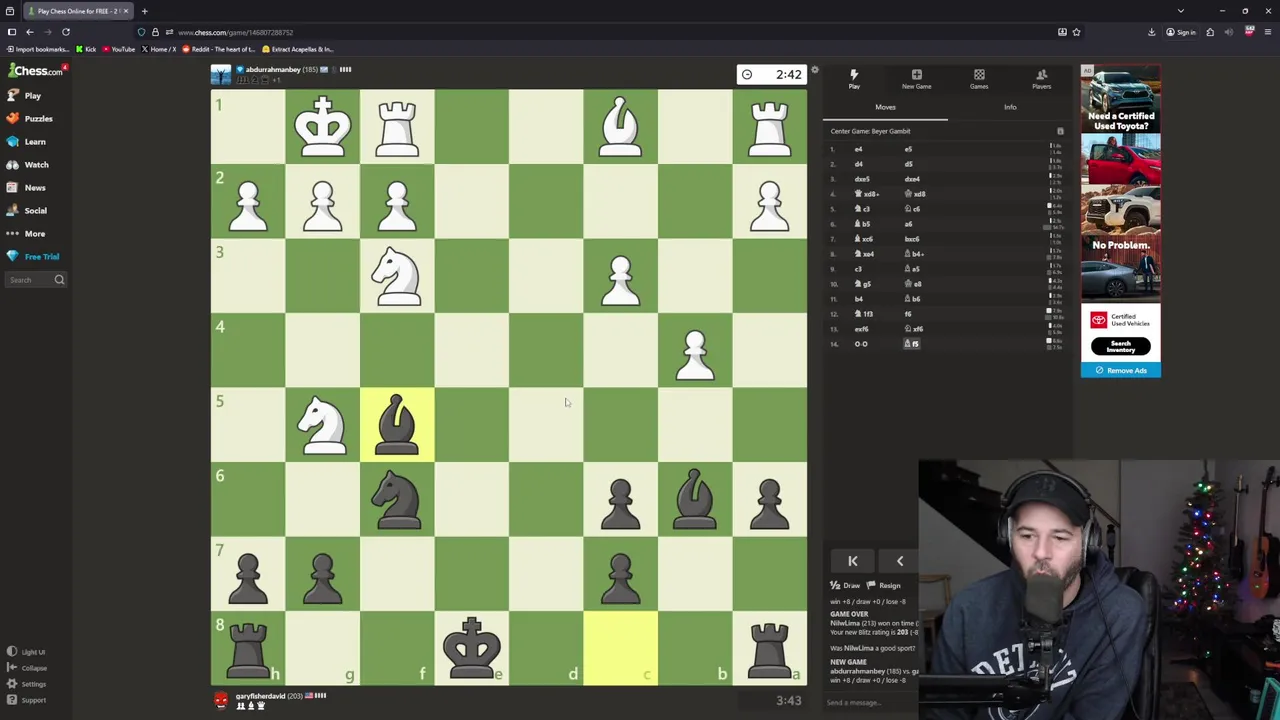Click the black knight on f6
This screenshot has width=1280, height=720.
(397, 499)
